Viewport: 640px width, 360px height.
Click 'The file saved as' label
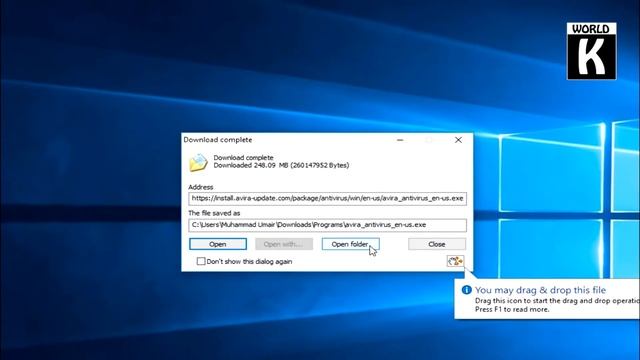click(214, 213)
